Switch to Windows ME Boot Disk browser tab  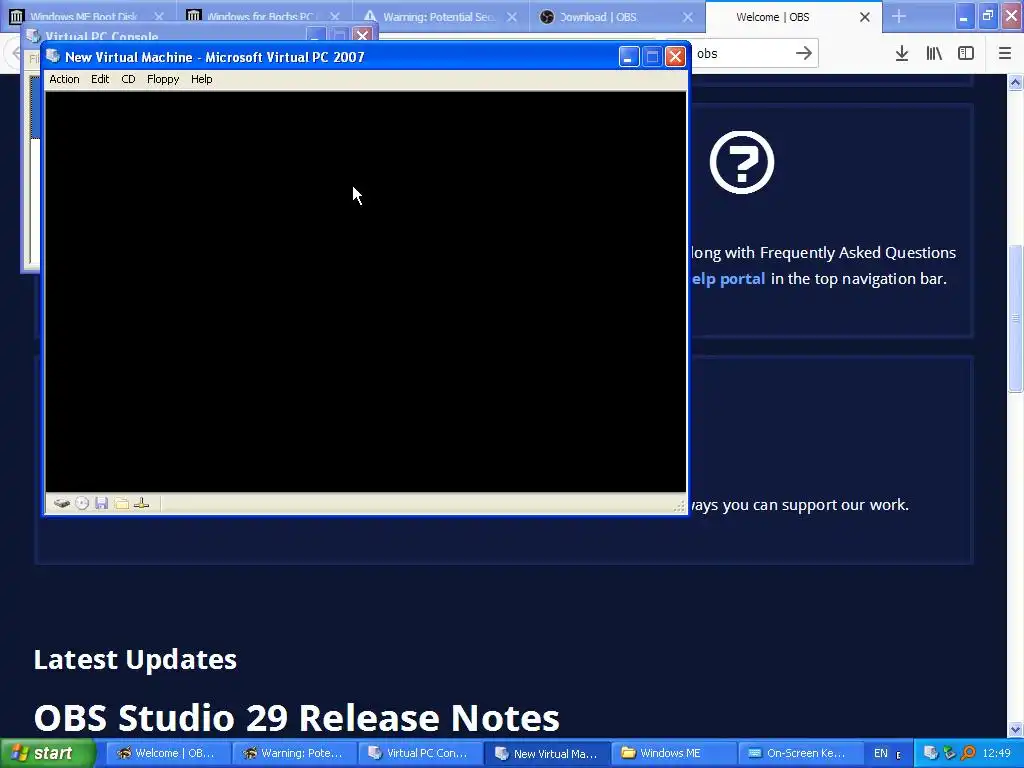point(84,17)
